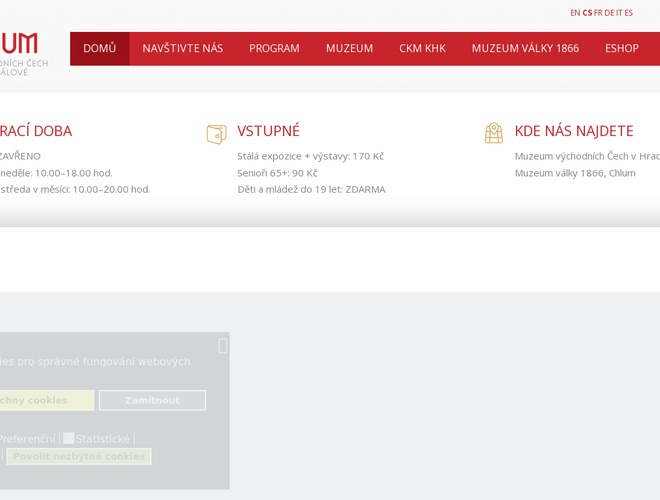Open the Eshop link
This screenshot has height=500, width=660.
click(621, 48)
